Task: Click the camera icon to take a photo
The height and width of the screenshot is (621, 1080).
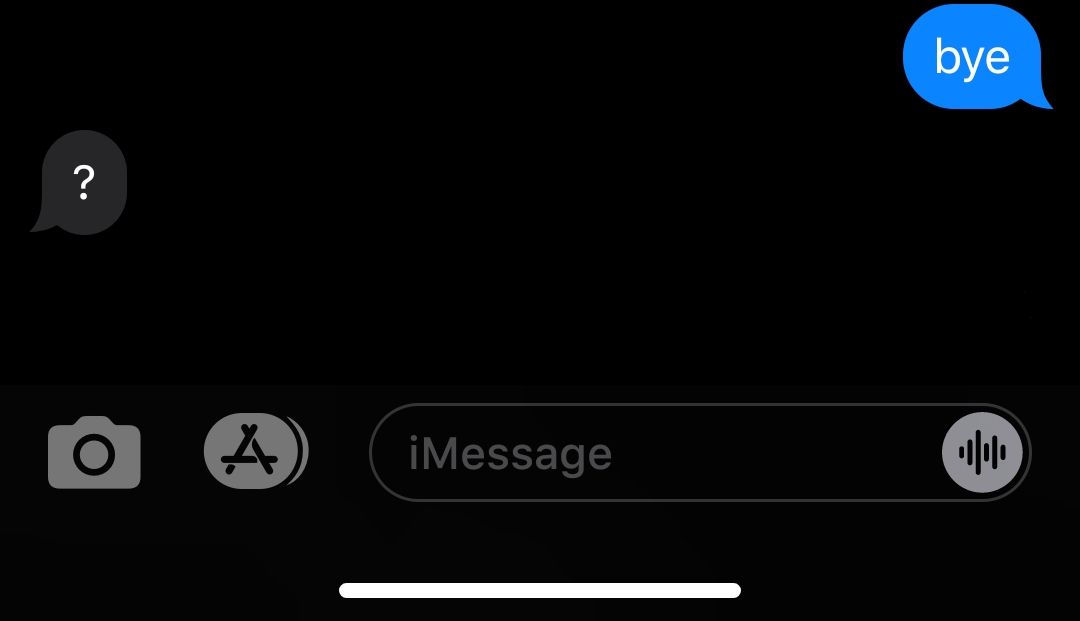Action: [x=94, y=452]
